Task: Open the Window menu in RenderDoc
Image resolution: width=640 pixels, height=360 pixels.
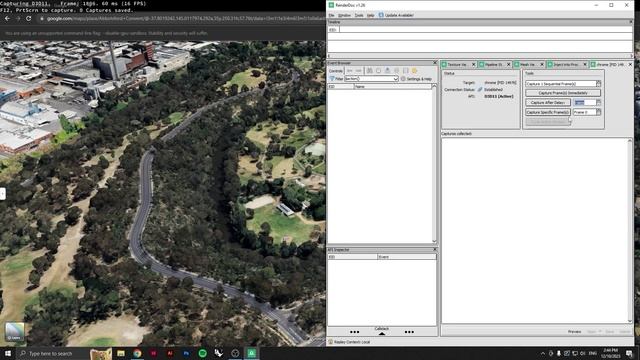Action: (x=344, y=15)
